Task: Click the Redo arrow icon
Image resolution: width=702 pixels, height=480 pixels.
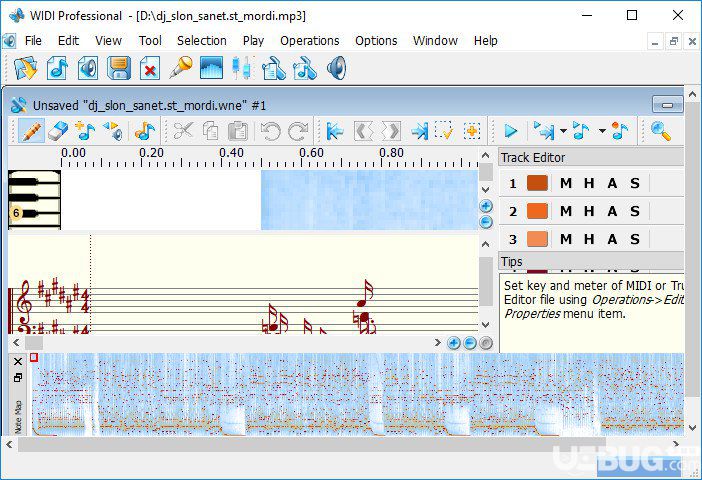Action: (x=298, y=131)
